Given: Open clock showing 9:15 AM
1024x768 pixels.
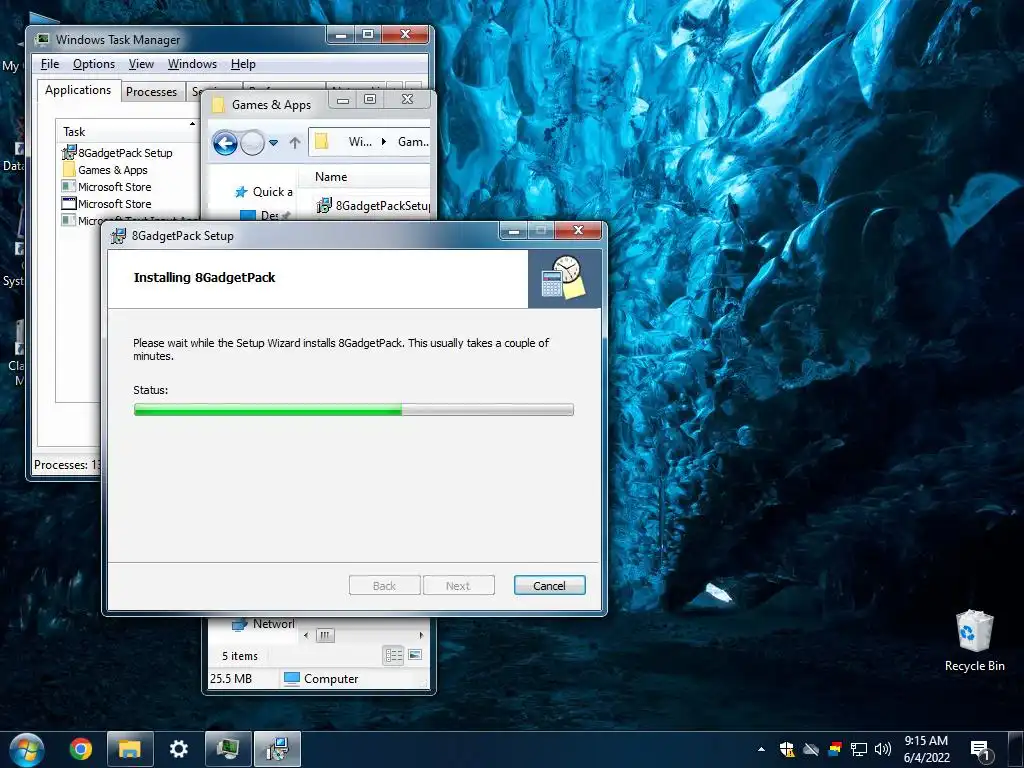Looking at the screenshot, I should click(926, 749).
